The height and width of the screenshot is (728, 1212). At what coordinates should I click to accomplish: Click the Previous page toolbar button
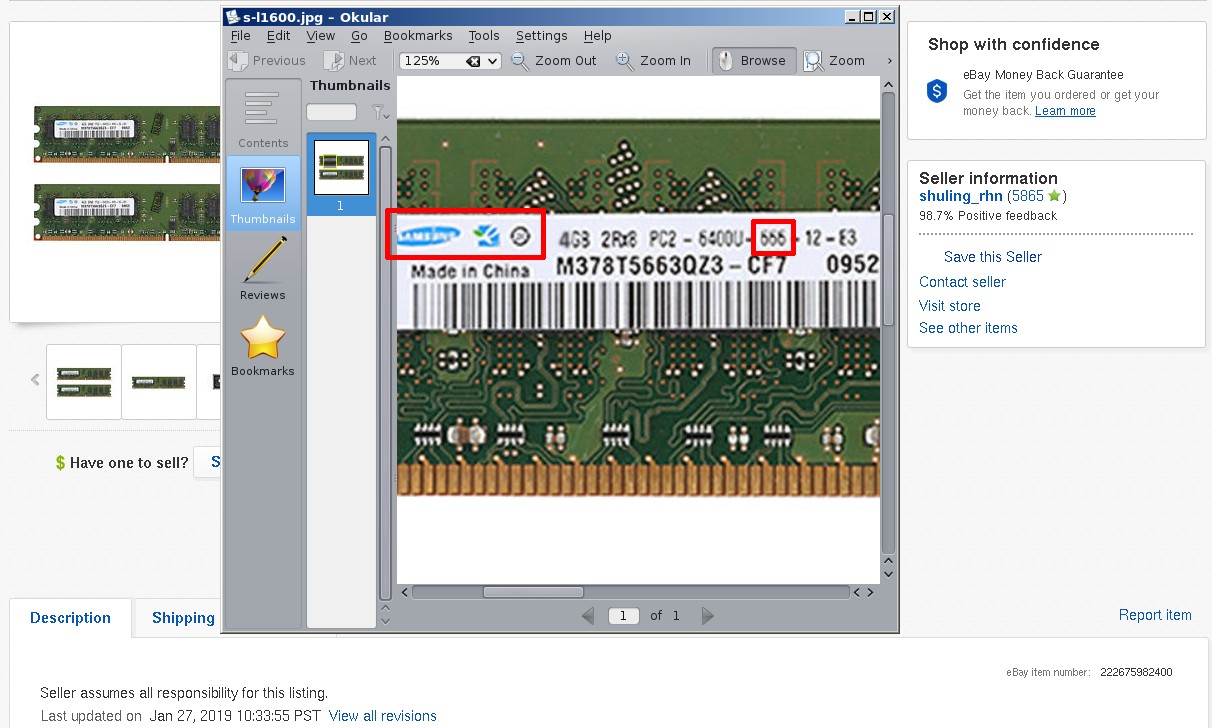click(x=267, y=61)
